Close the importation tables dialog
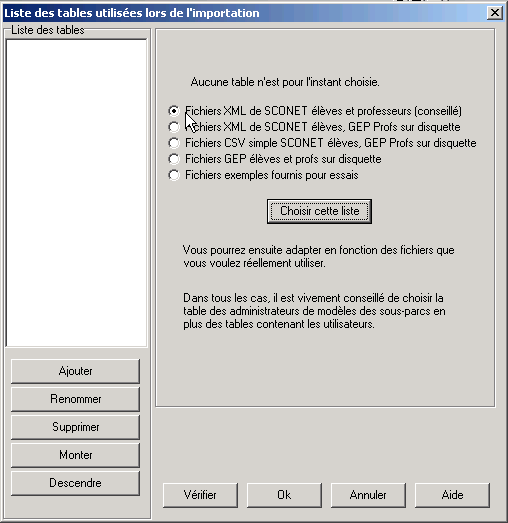The image size is (508, 523). pyautogui.click(x=494, y=13)
